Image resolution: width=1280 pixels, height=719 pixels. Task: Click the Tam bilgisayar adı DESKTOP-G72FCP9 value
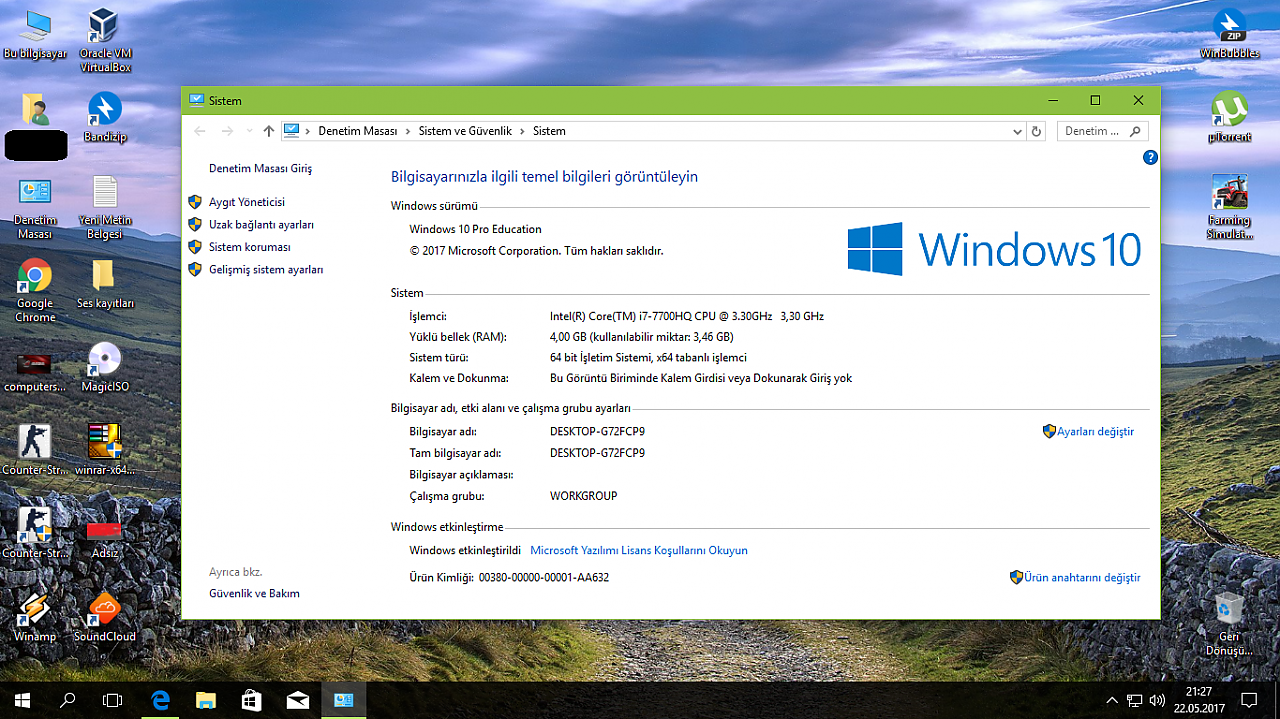pos(598,453)
